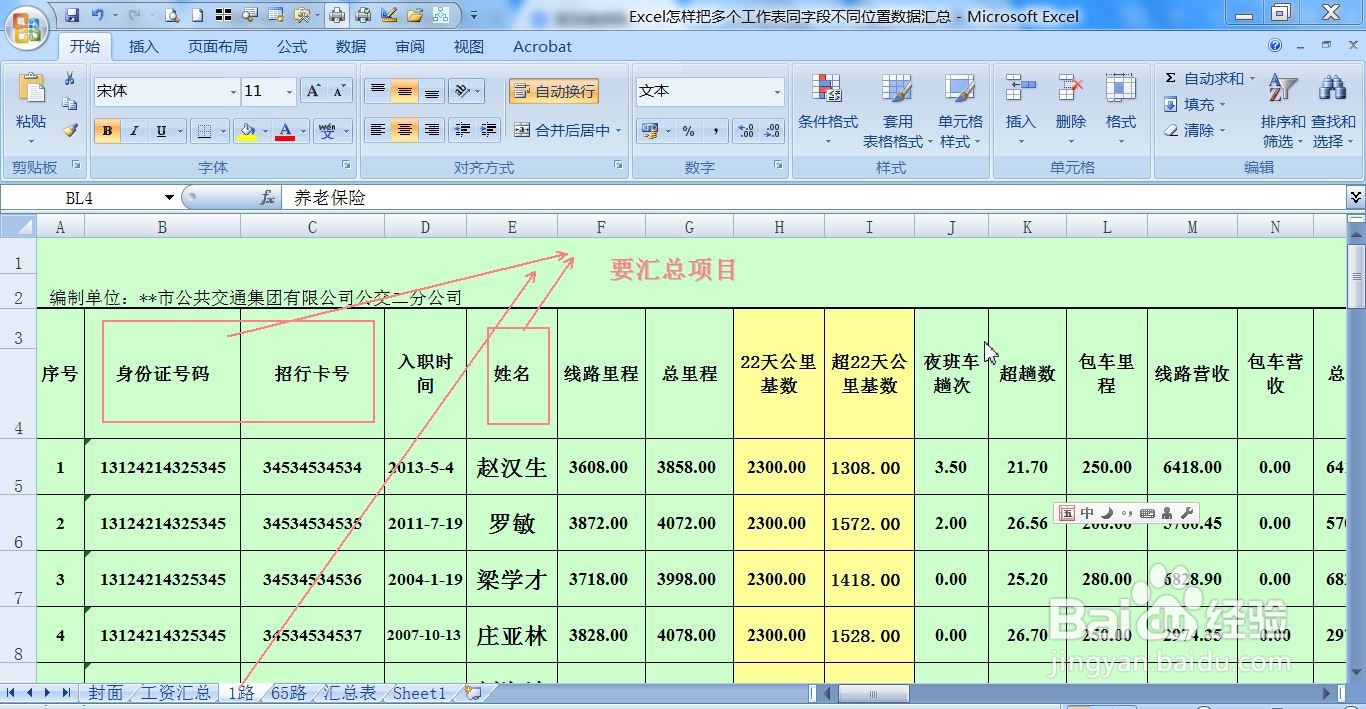Toggle bold formatting on the selected cell
Image resolution: width=1366 pixels, height=709 pixels.
click(x=106, y=131)
